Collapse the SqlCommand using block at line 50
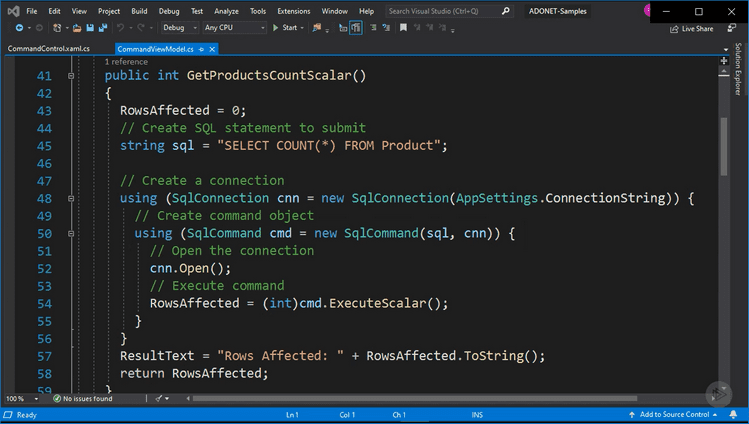The image size is (749, 424). (71, 233)
